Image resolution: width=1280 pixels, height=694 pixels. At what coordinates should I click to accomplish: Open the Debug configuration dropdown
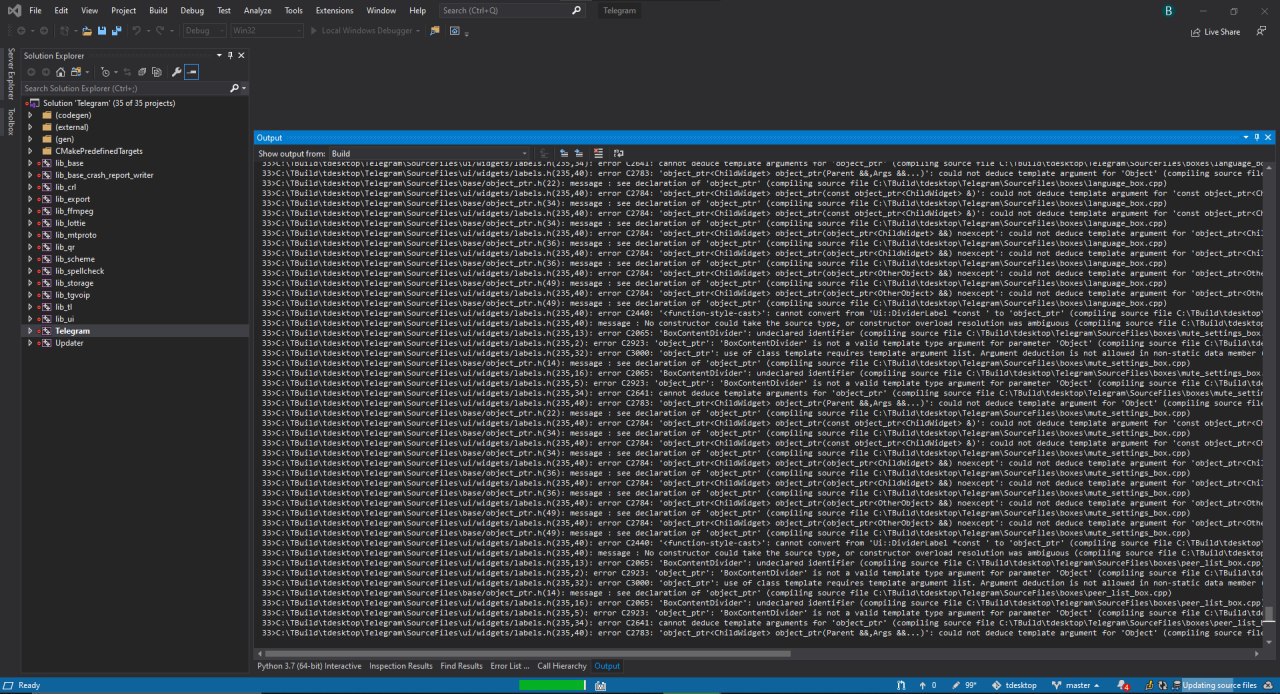204,31
